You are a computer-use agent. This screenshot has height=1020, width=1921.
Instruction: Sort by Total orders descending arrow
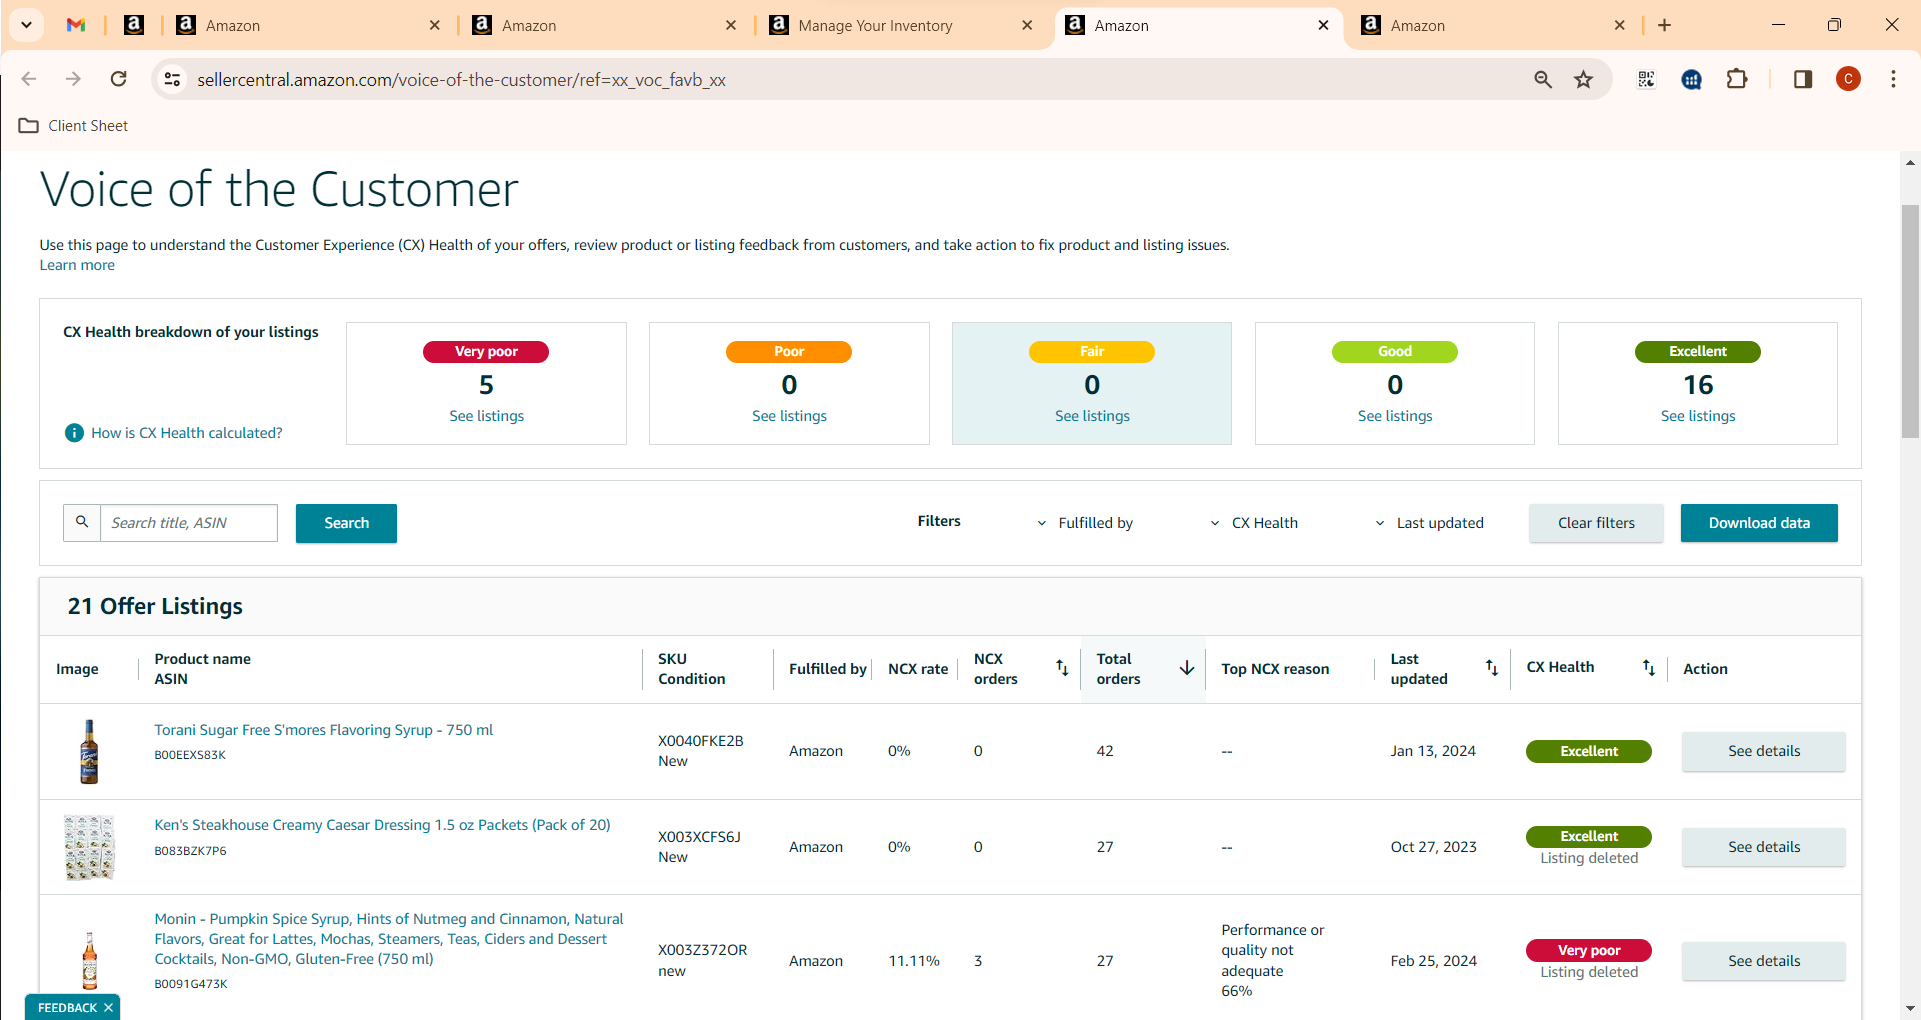pyautogui.click(x=1187, y=668)
